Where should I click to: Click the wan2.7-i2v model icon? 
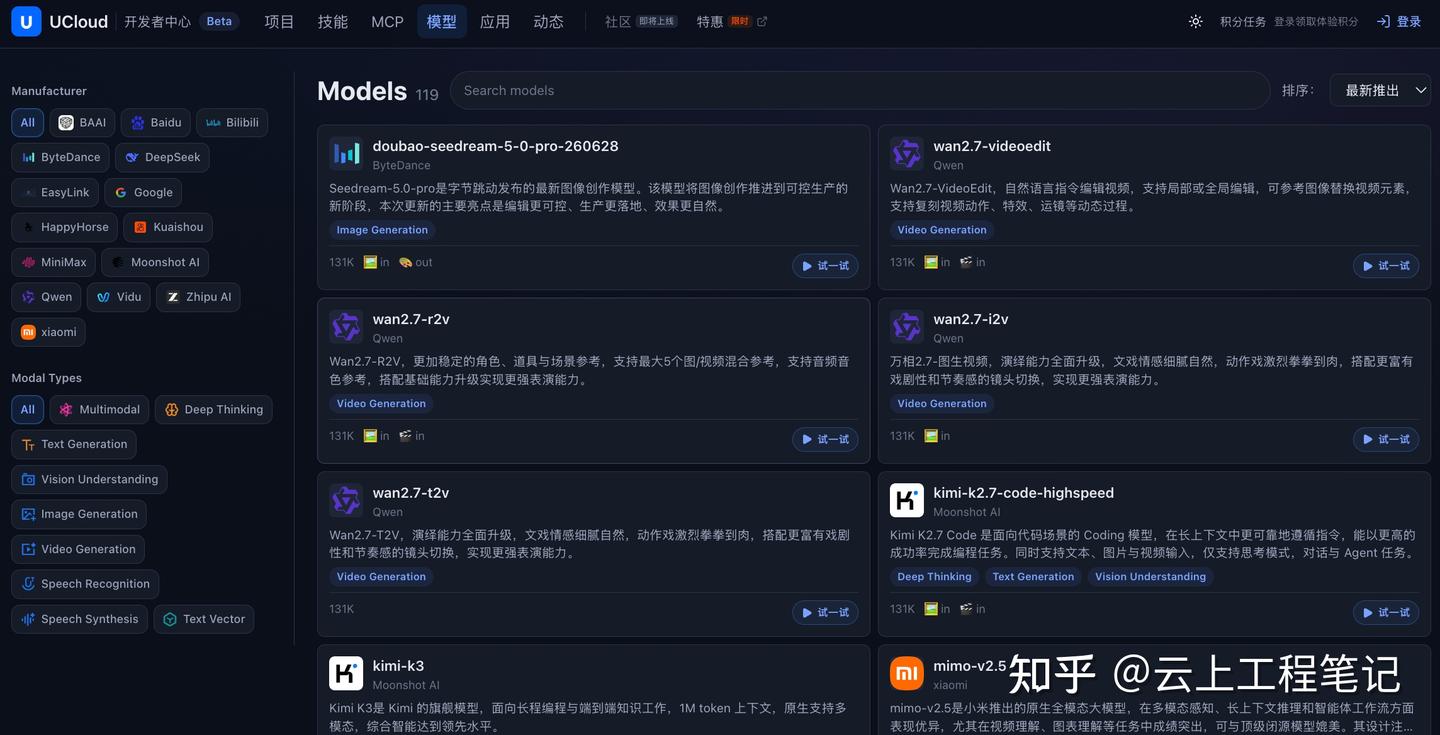pyautogui.click(x=907, y=327)
